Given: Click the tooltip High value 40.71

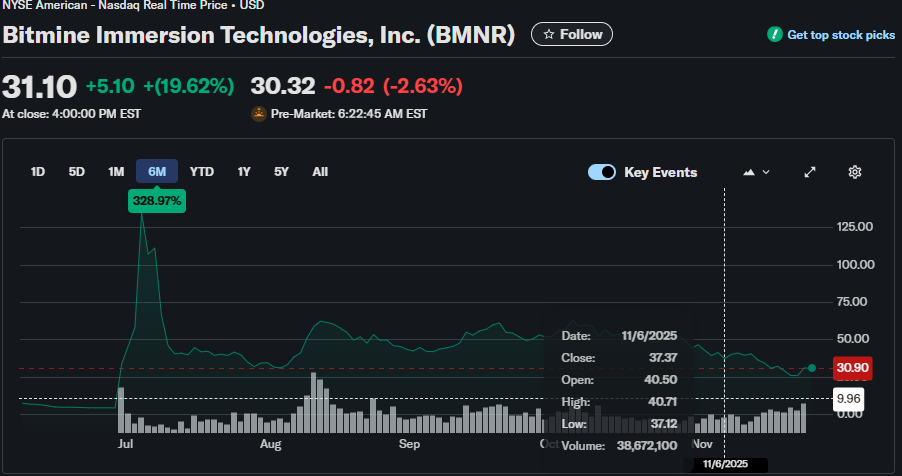Looking at the screenshot, I should (x=662, y=401).
